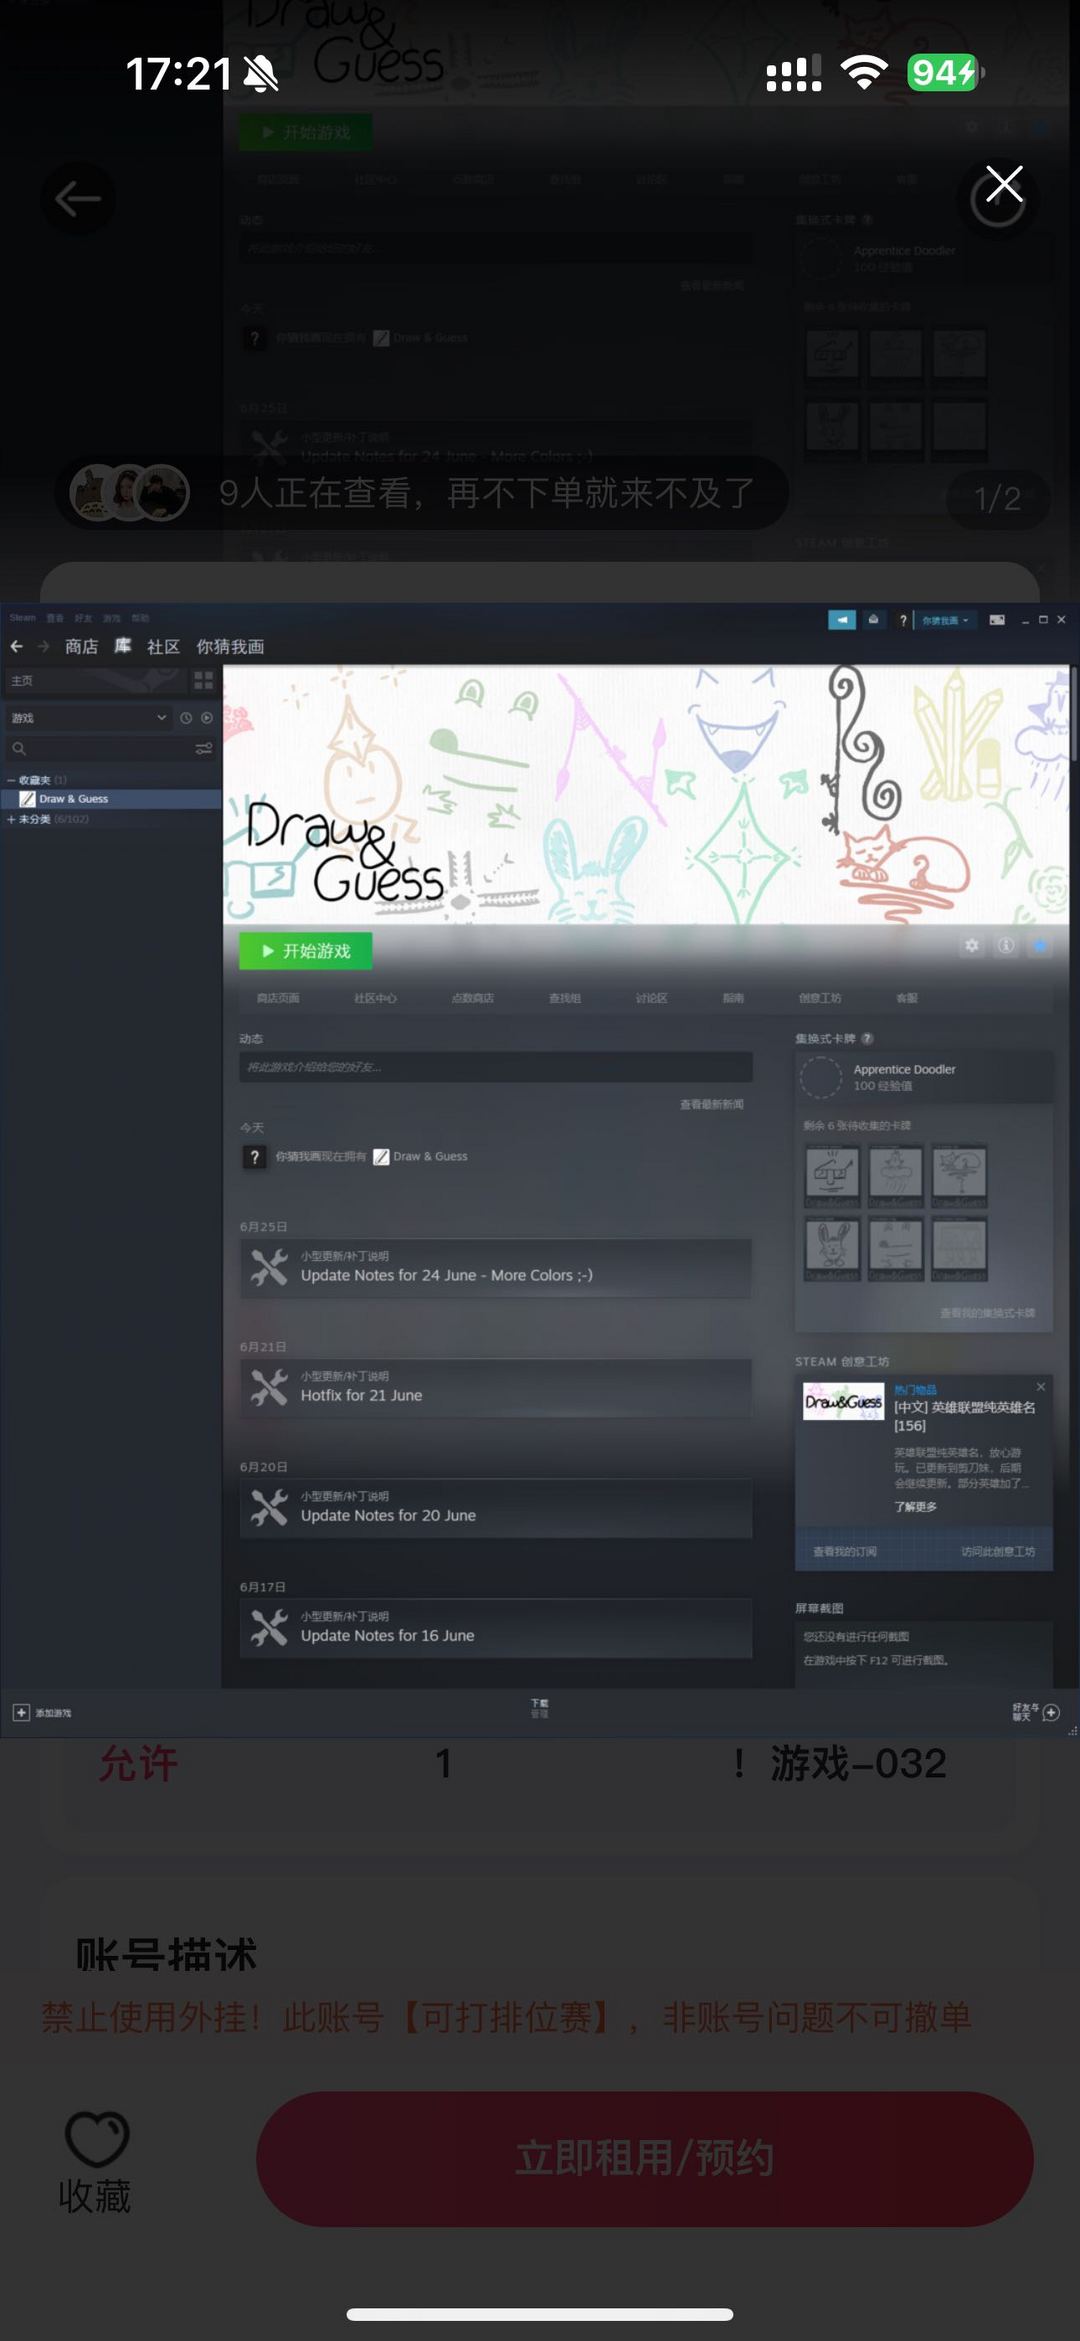The image size is (1080, 2341).
Task: Click the library search field
Action: tap(100, 748)
